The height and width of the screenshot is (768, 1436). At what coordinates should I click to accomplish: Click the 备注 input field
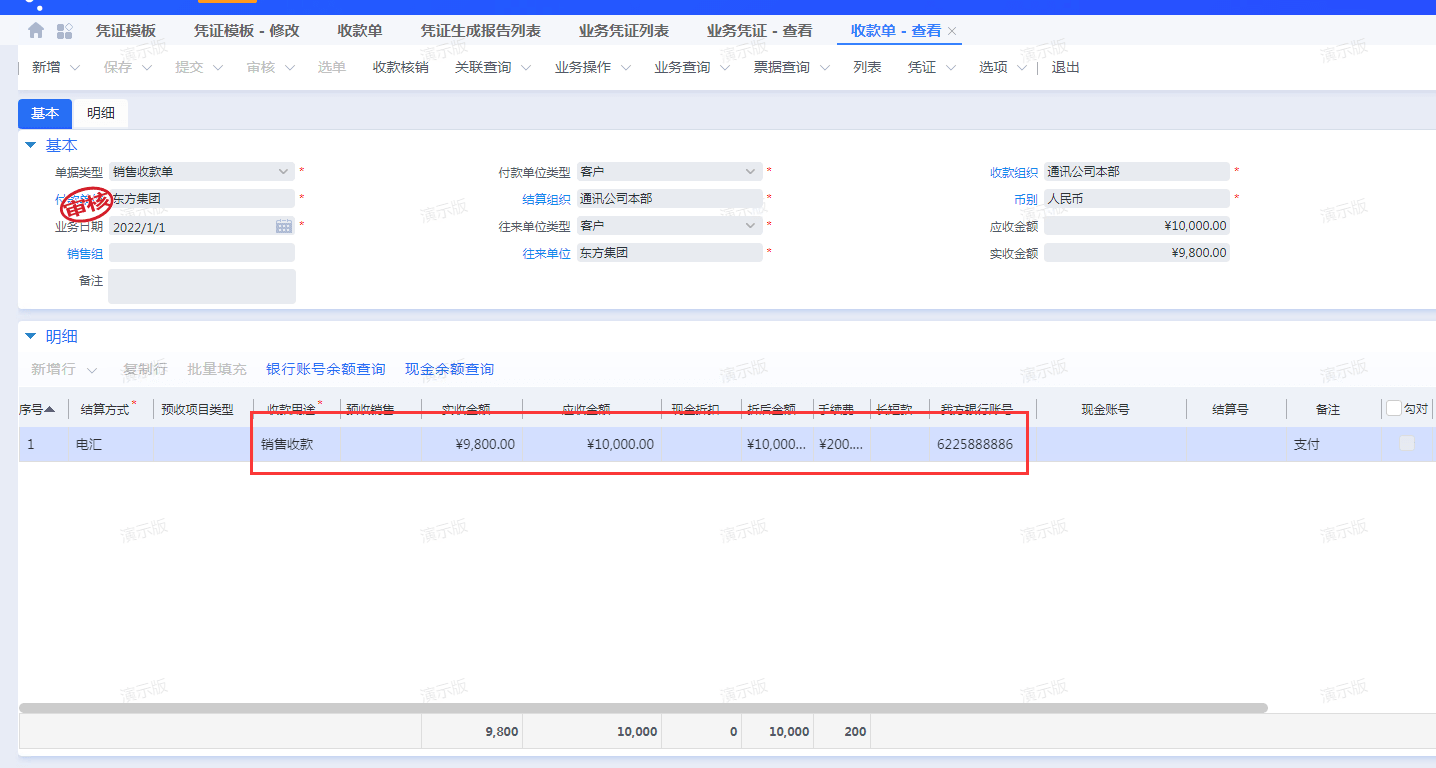[201, 285]
